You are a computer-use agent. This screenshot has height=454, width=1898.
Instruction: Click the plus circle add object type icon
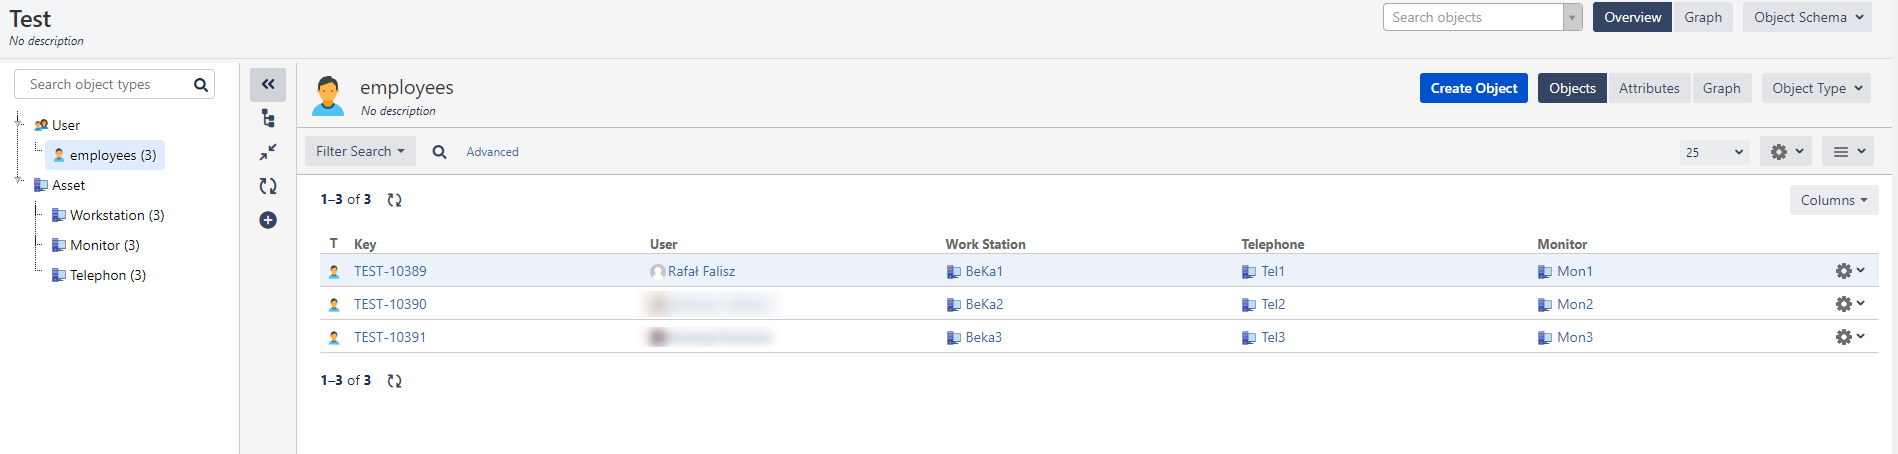268,220
